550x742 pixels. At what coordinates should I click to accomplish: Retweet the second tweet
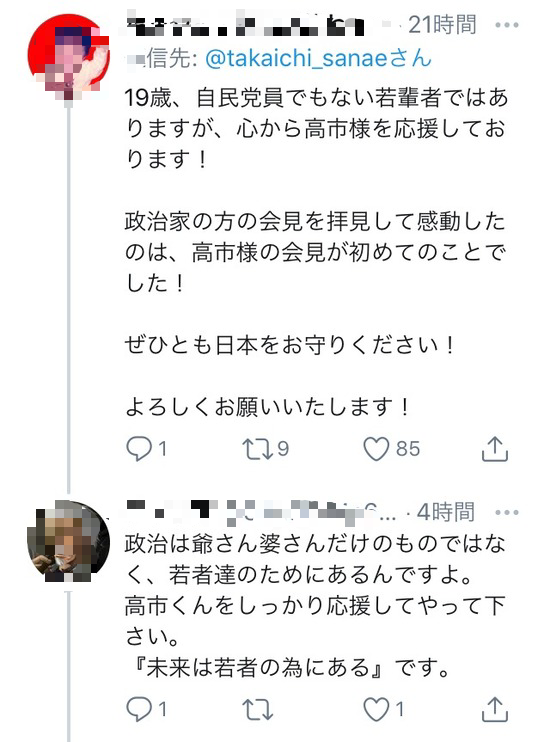pos(257,709)
